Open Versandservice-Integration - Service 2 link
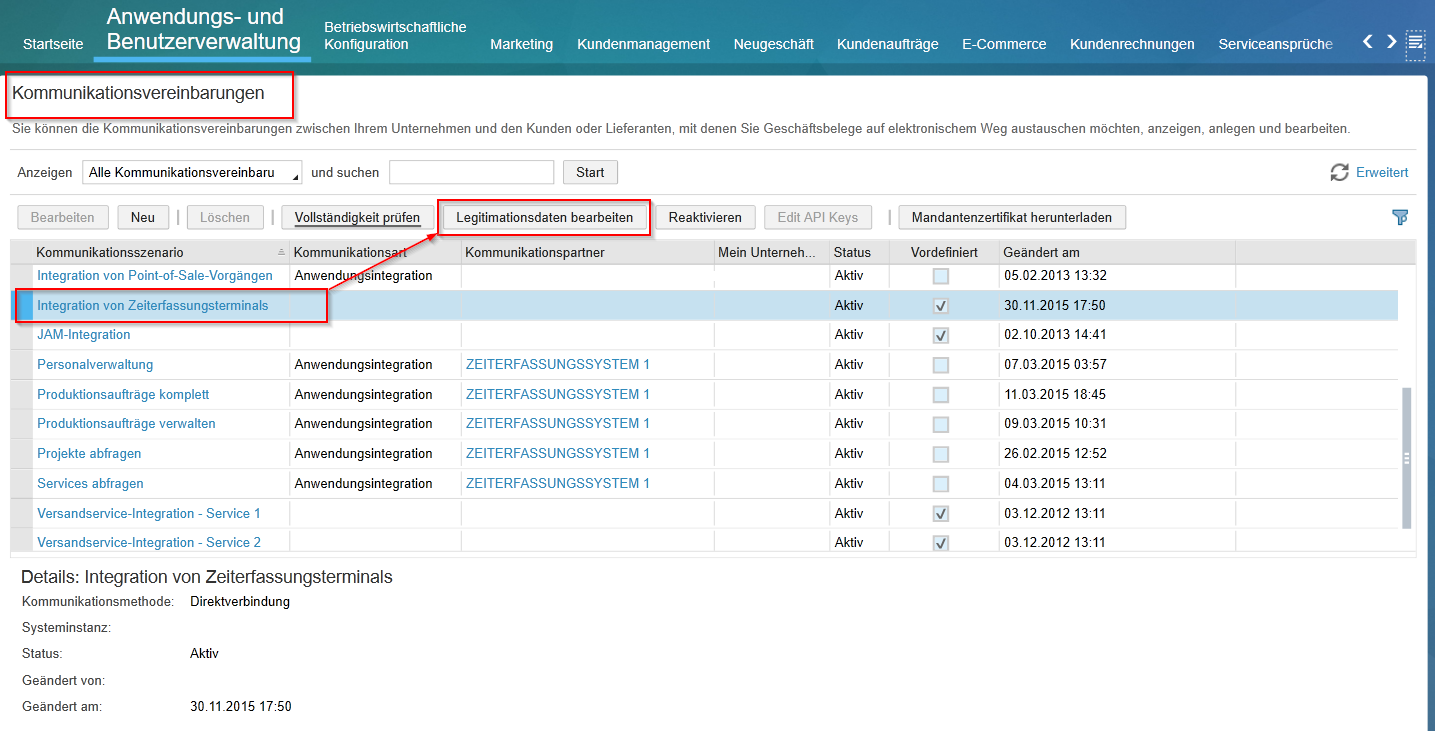 click(x=149, y=542)
